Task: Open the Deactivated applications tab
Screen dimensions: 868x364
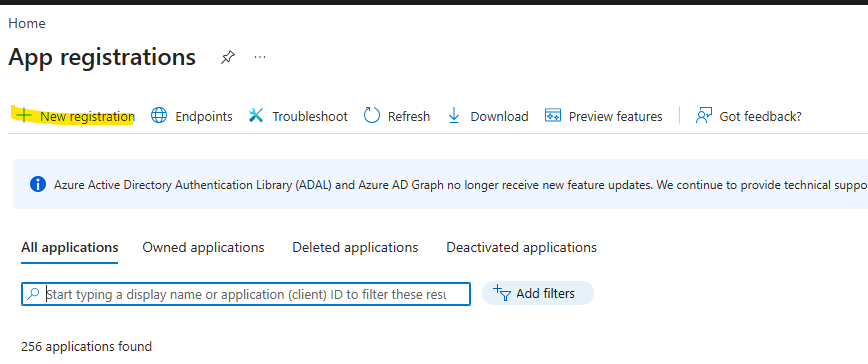Action: 521,247
